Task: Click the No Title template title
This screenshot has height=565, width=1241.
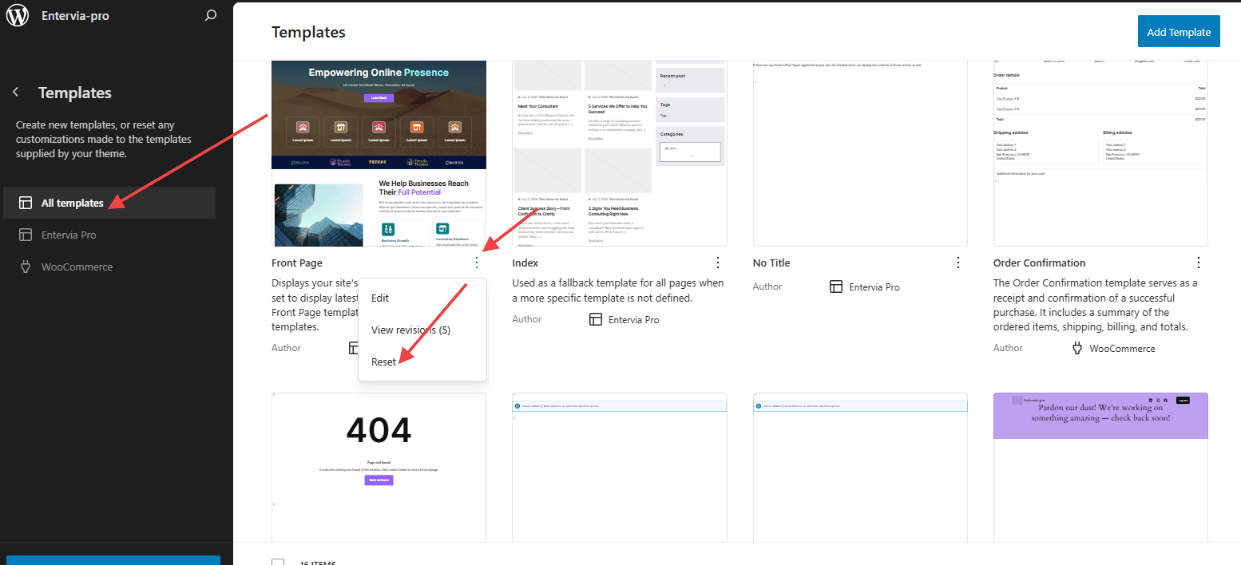Action: (771, 263)
